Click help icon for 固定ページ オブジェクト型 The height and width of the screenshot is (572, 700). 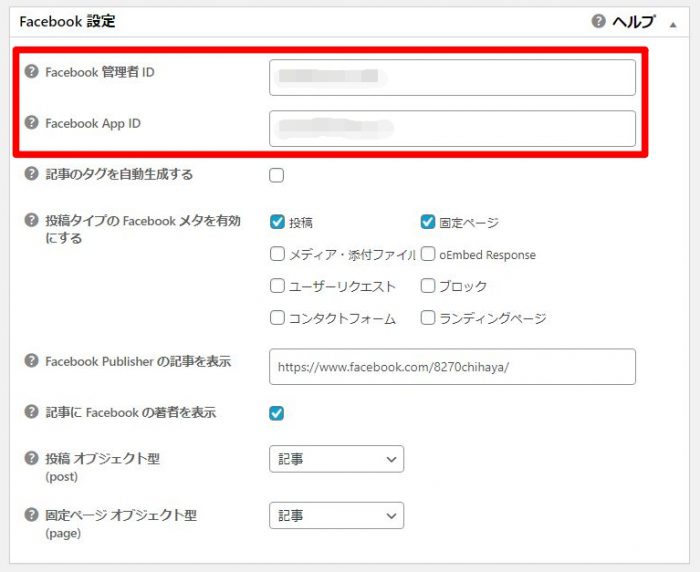(31, 515)
